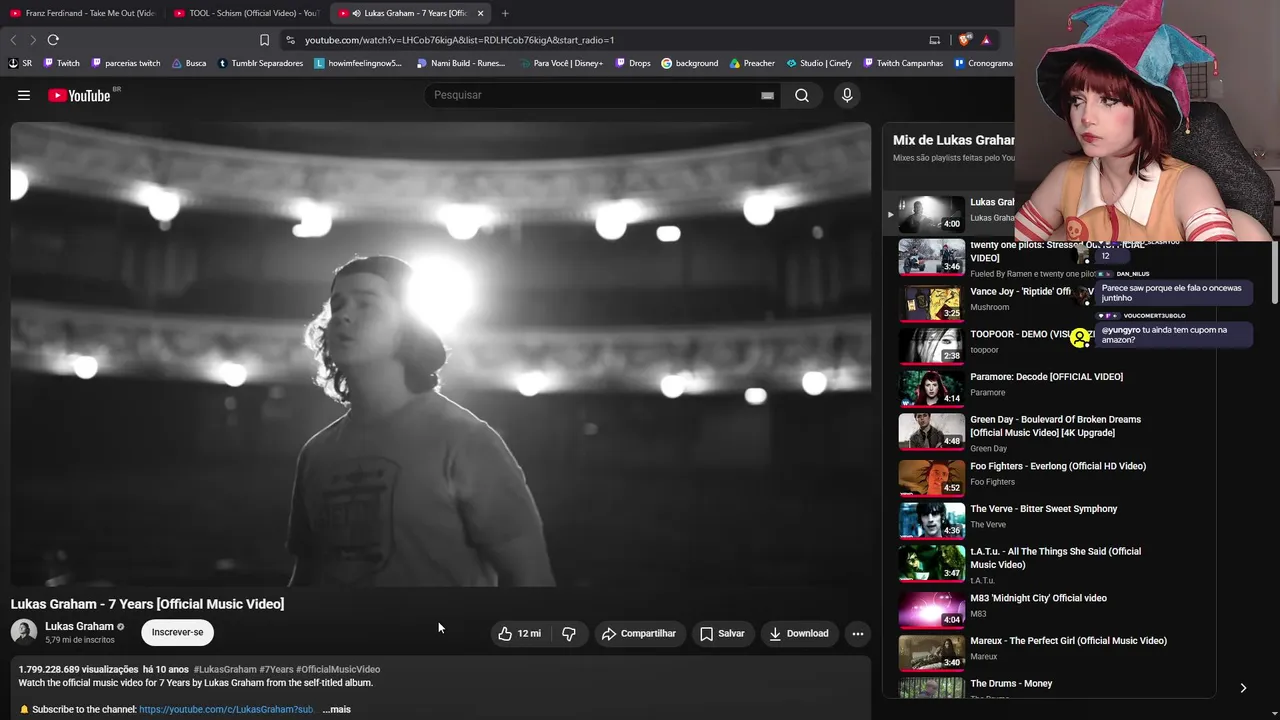Click next arrow at the playlist bottom

click(x=1243, y=688)
